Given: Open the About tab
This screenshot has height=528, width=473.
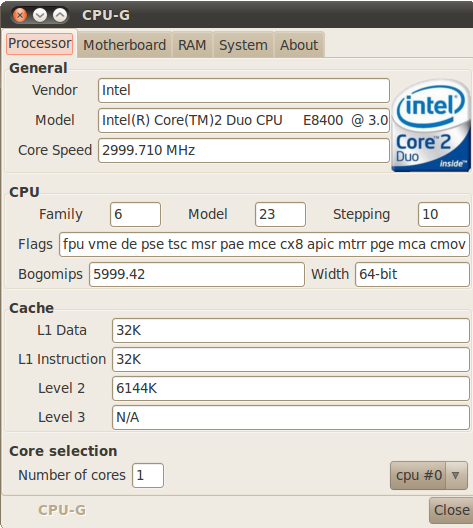Looking at the screenshot, I should [299, 45].
